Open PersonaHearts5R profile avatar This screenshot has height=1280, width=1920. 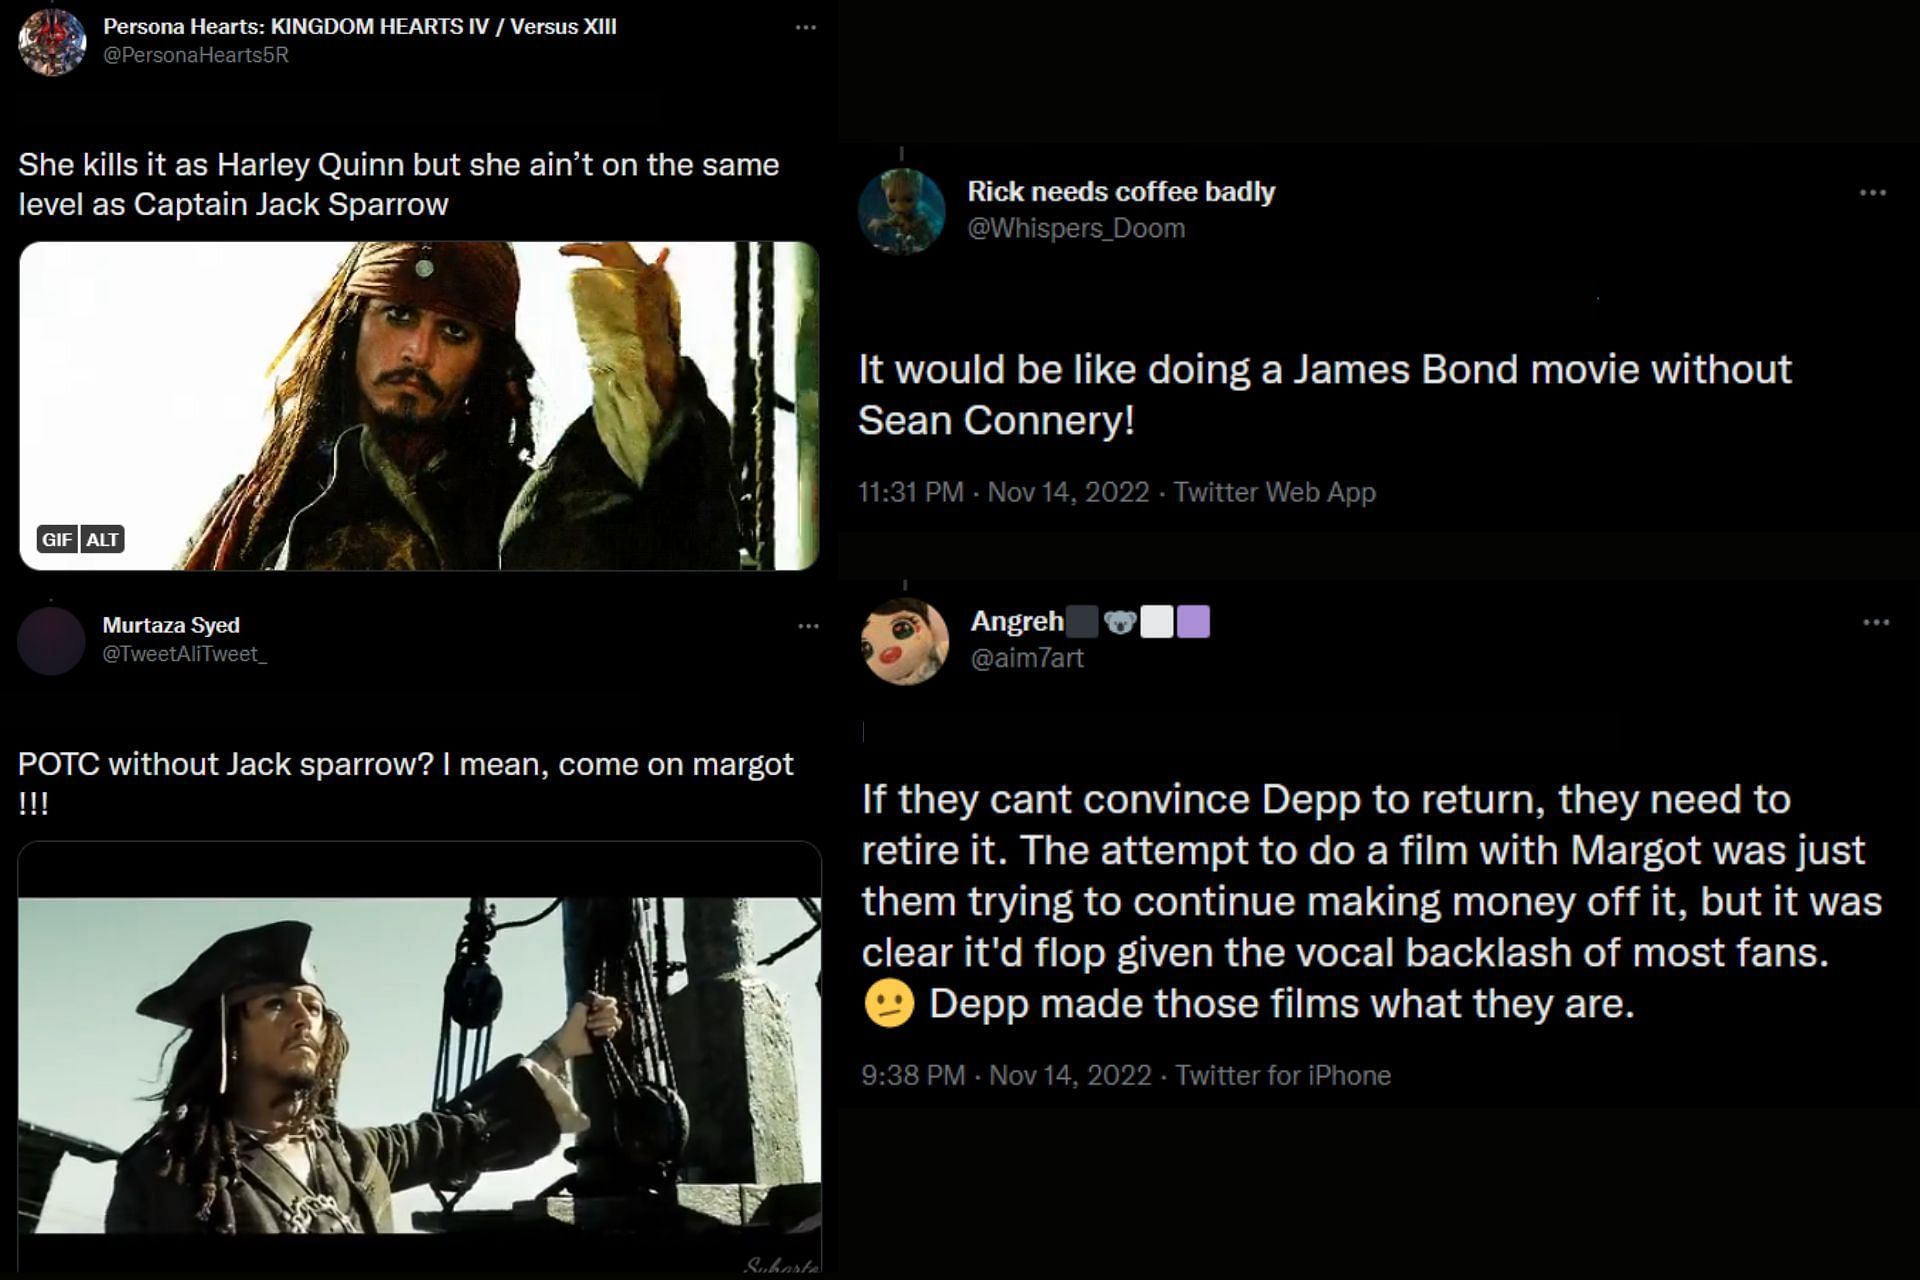(52, 42)
